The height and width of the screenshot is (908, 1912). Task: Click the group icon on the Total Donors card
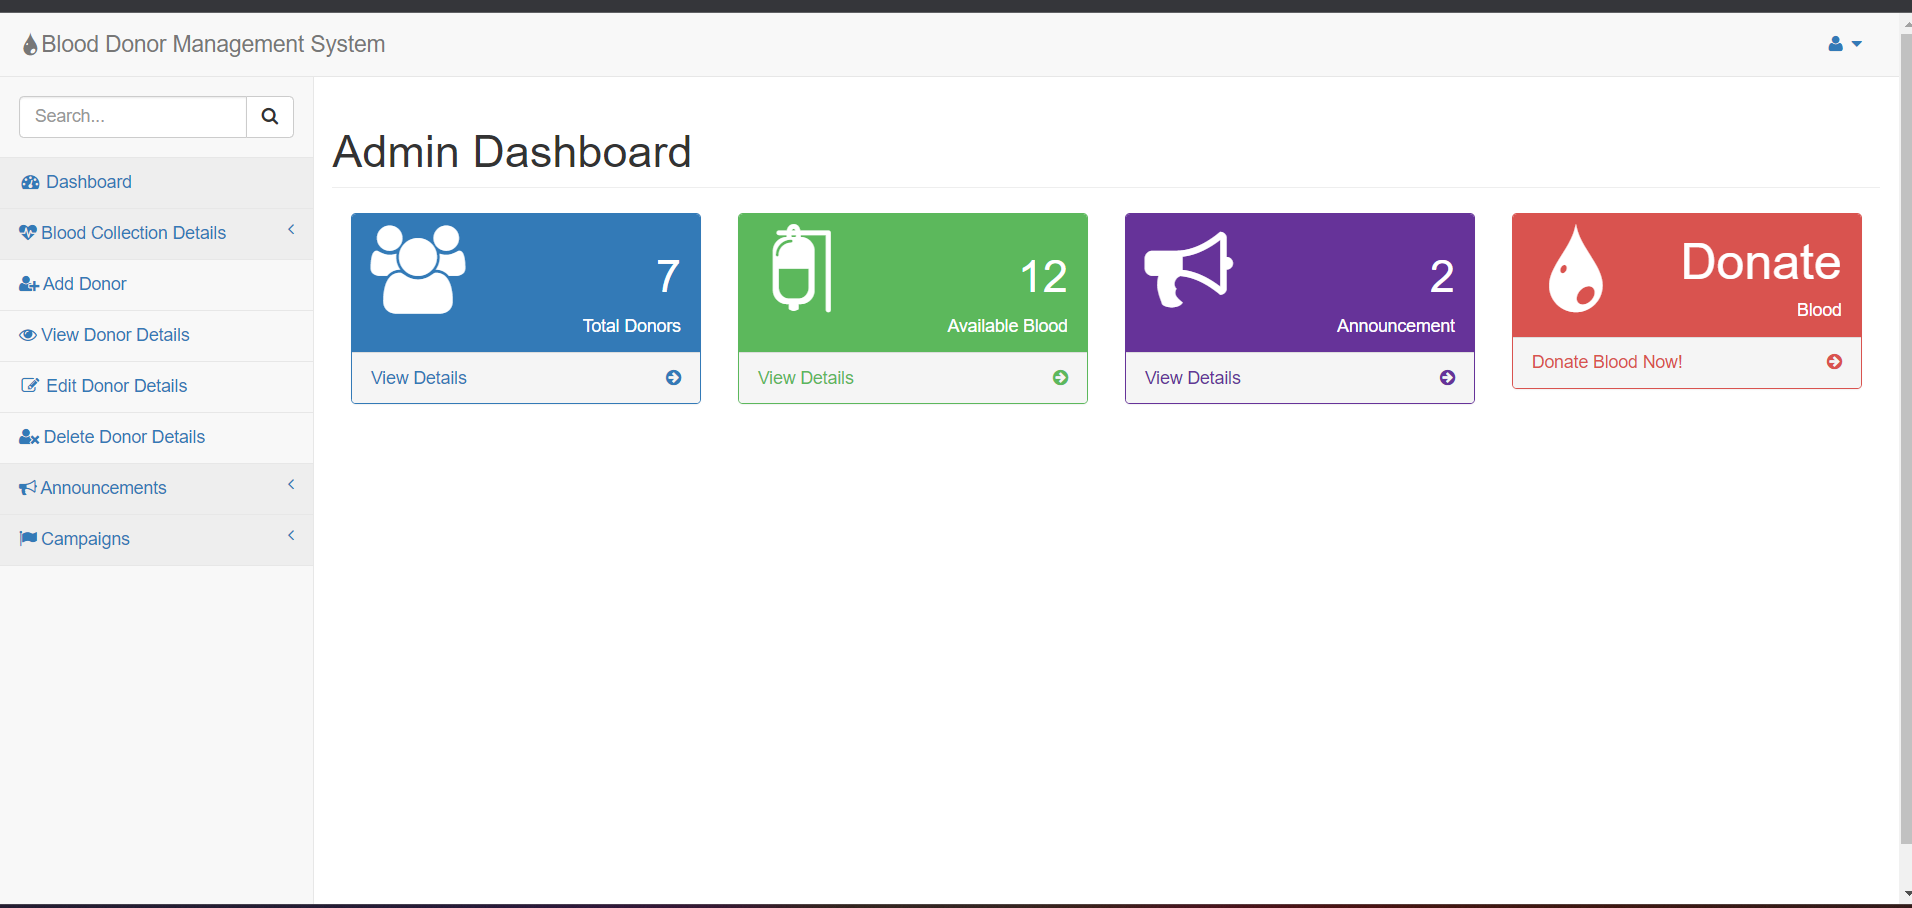tap(417, 268)
